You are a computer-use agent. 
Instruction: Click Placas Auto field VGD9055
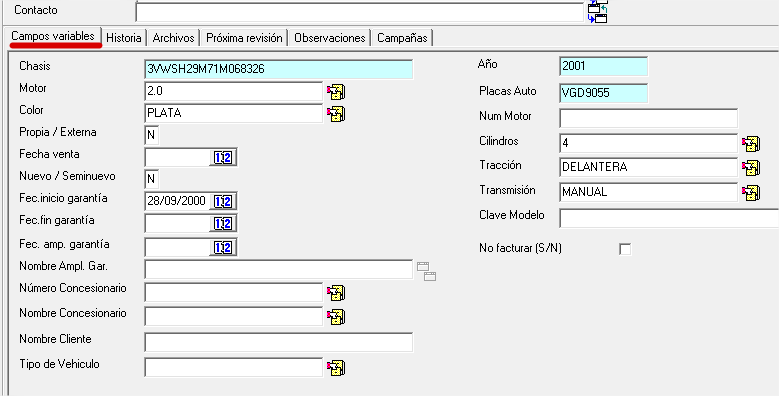tap(604, 93)
